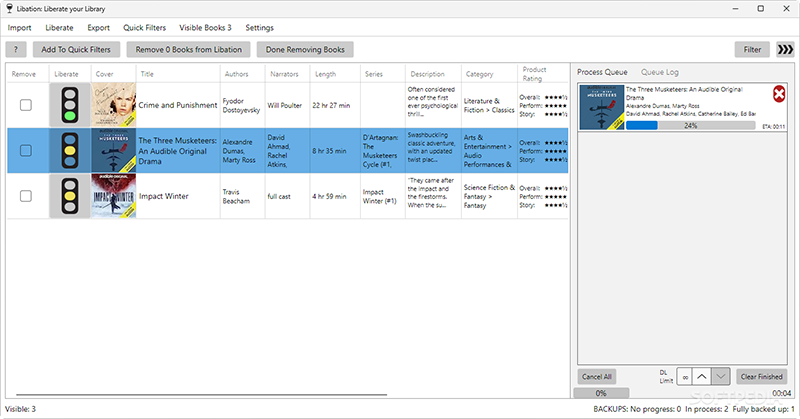Cancel The Three Musketeers download with red X
The image size is (800, 419).
[779, 94]
